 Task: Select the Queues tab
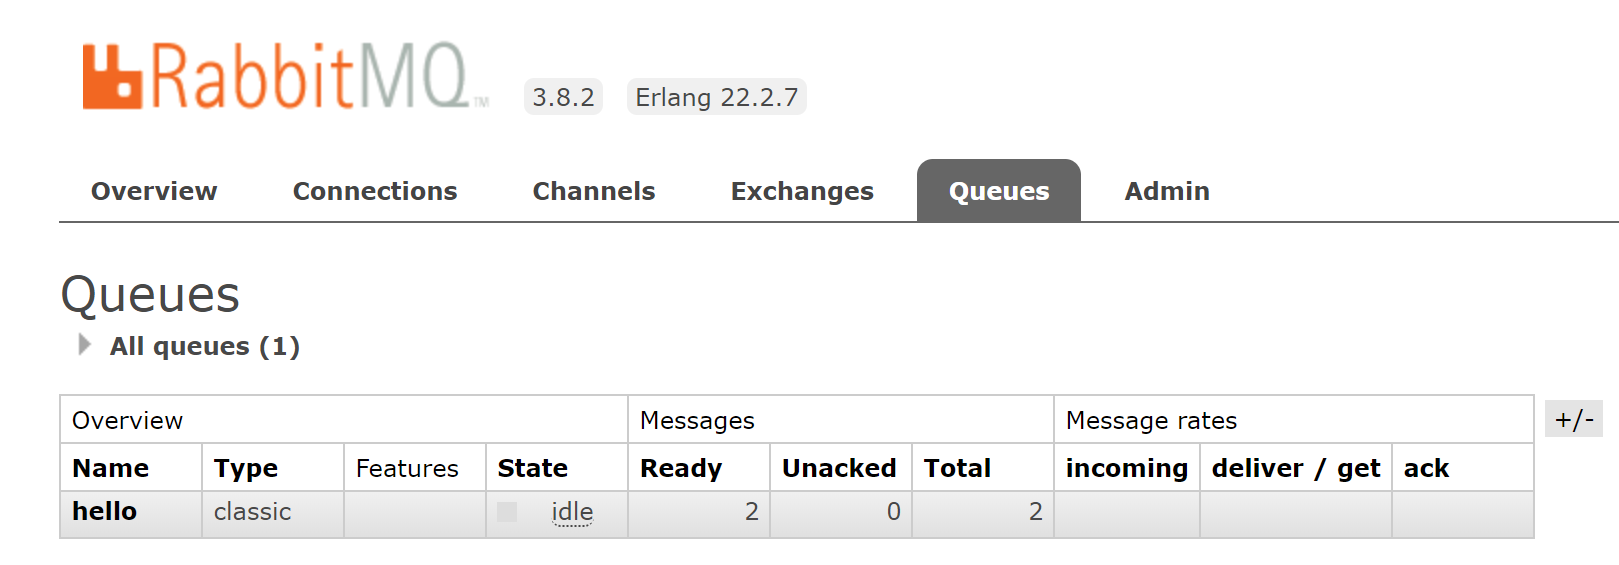tap(999, 191)
